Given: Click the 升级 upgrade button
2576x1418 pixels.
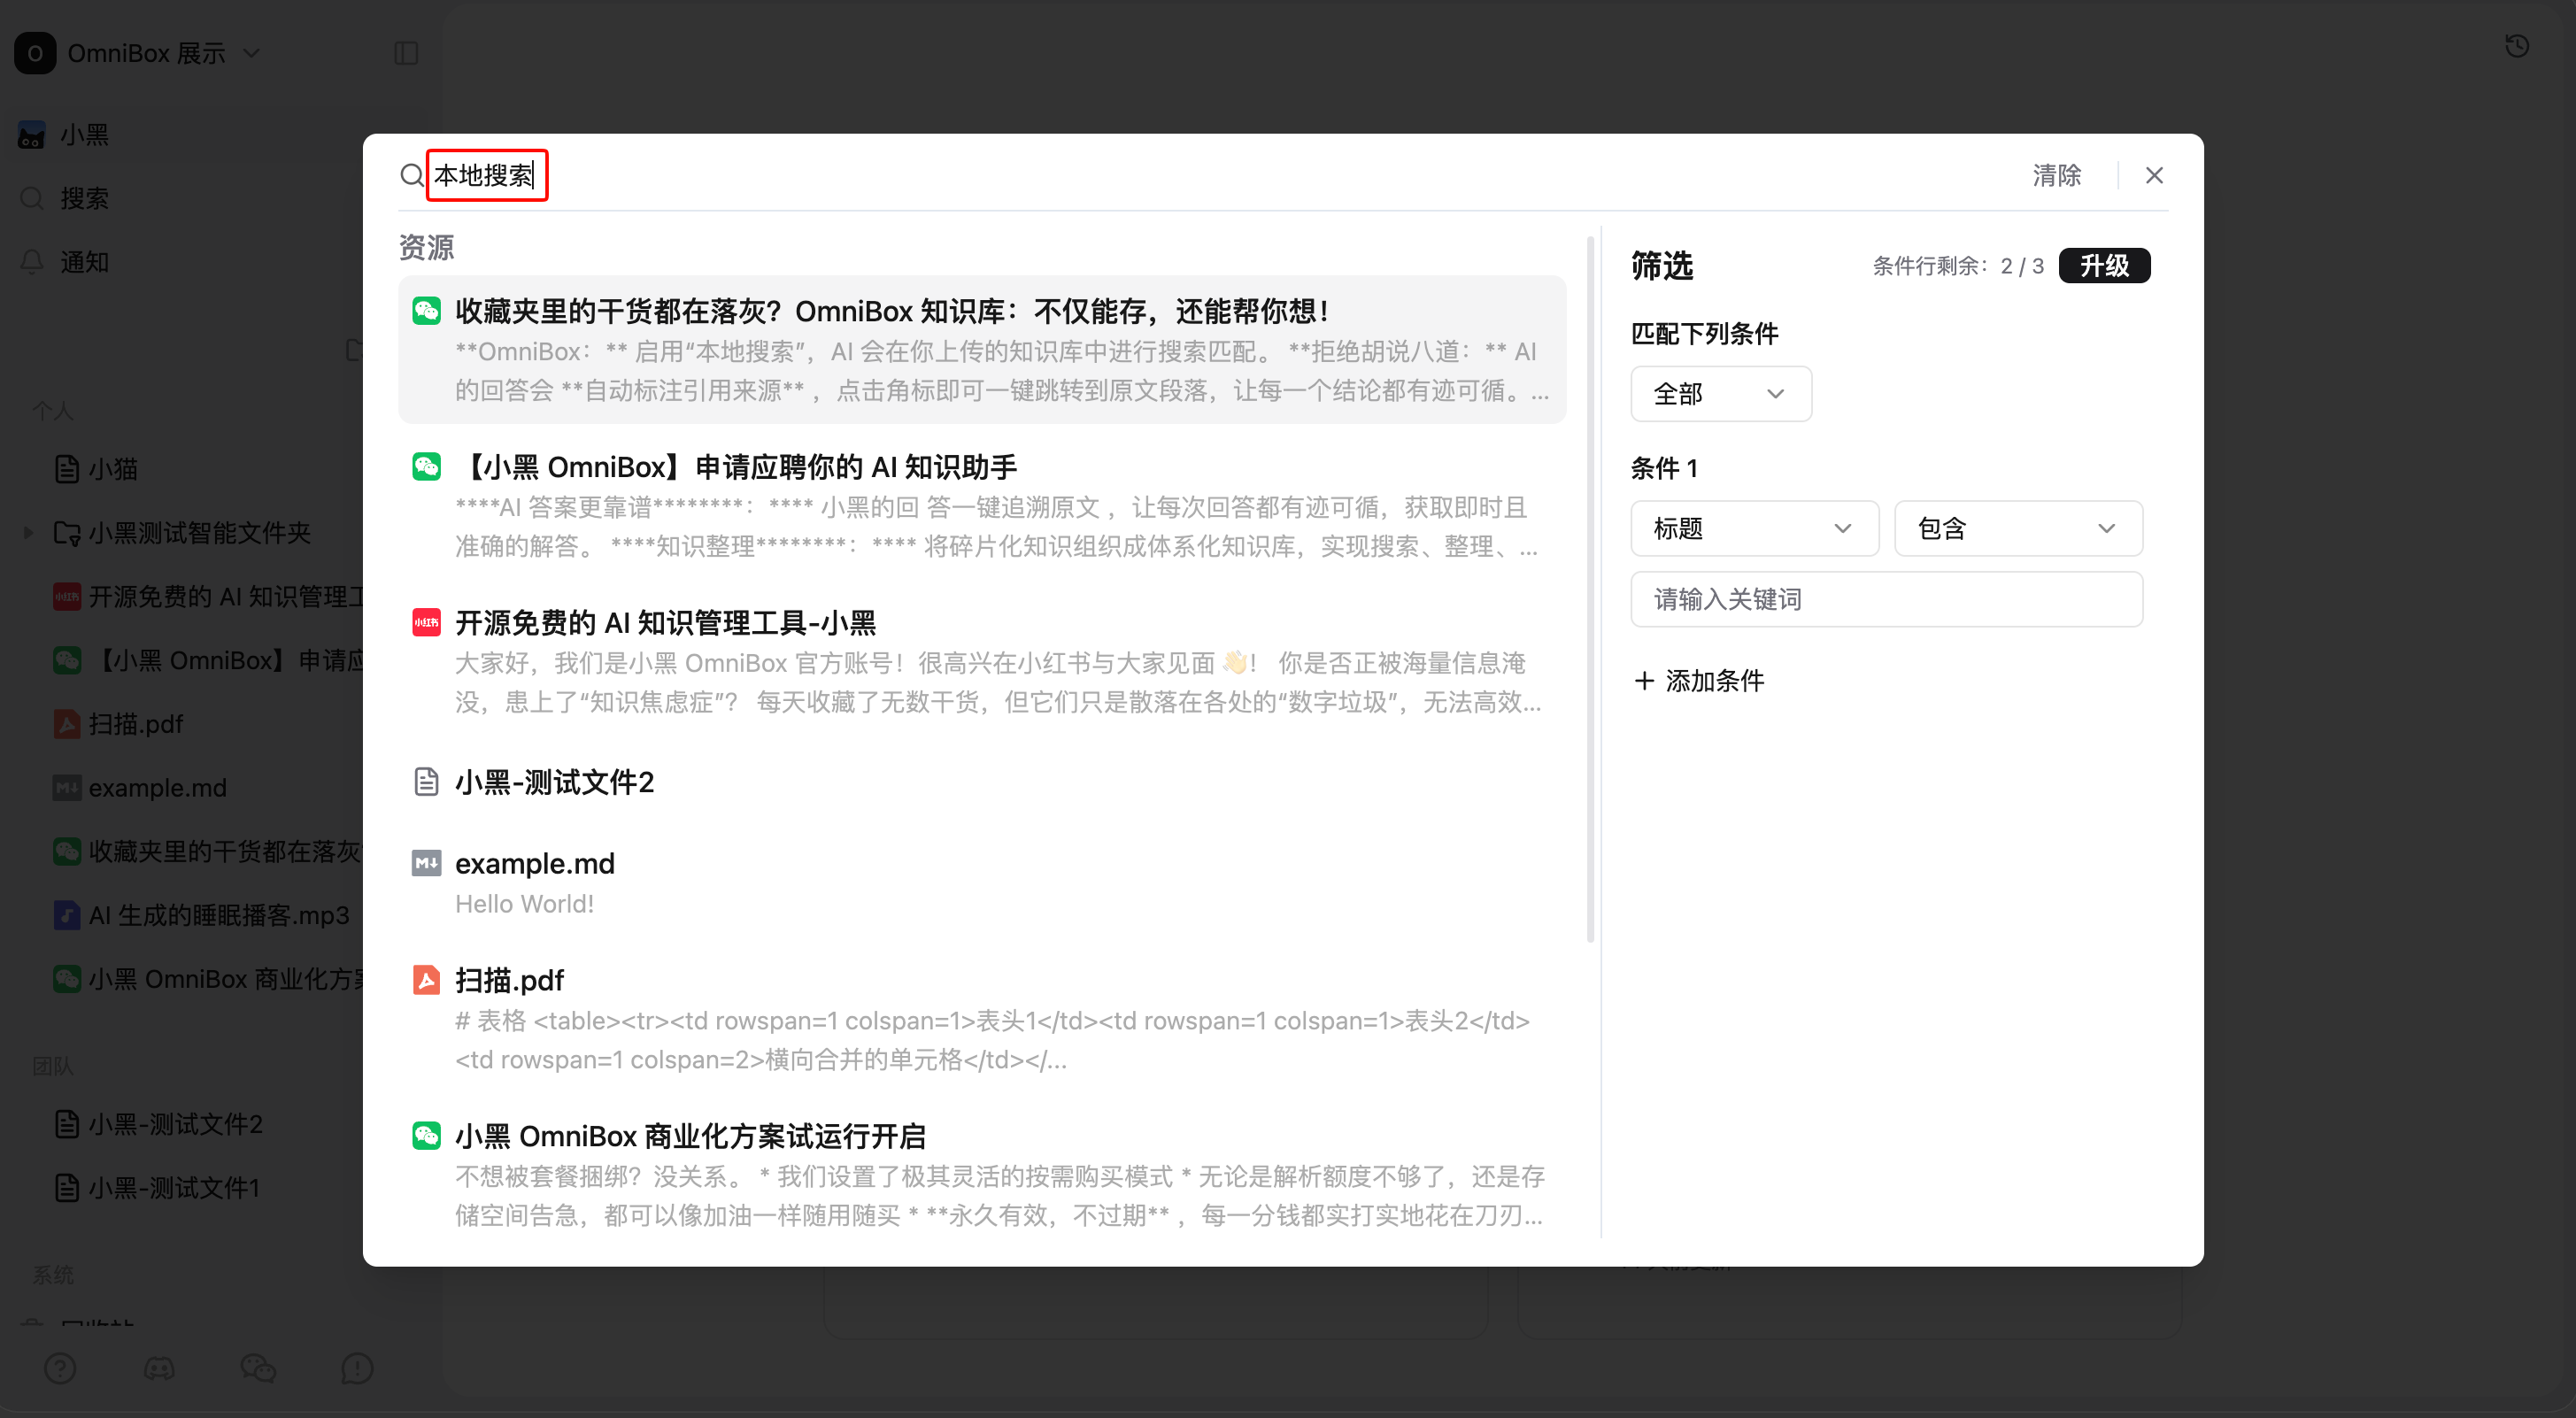Looking at the screenshot, I should point(2104,265).
